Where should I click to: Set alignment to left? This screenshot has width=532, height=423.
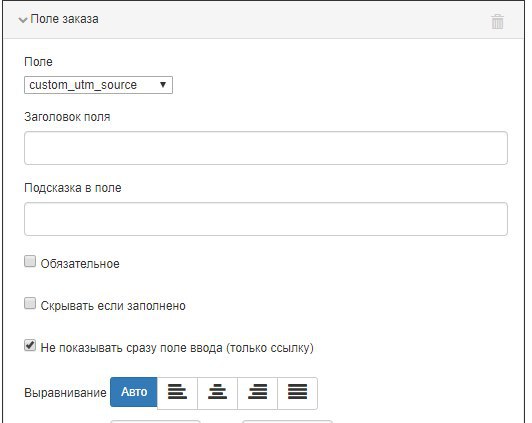pos(177,392)
